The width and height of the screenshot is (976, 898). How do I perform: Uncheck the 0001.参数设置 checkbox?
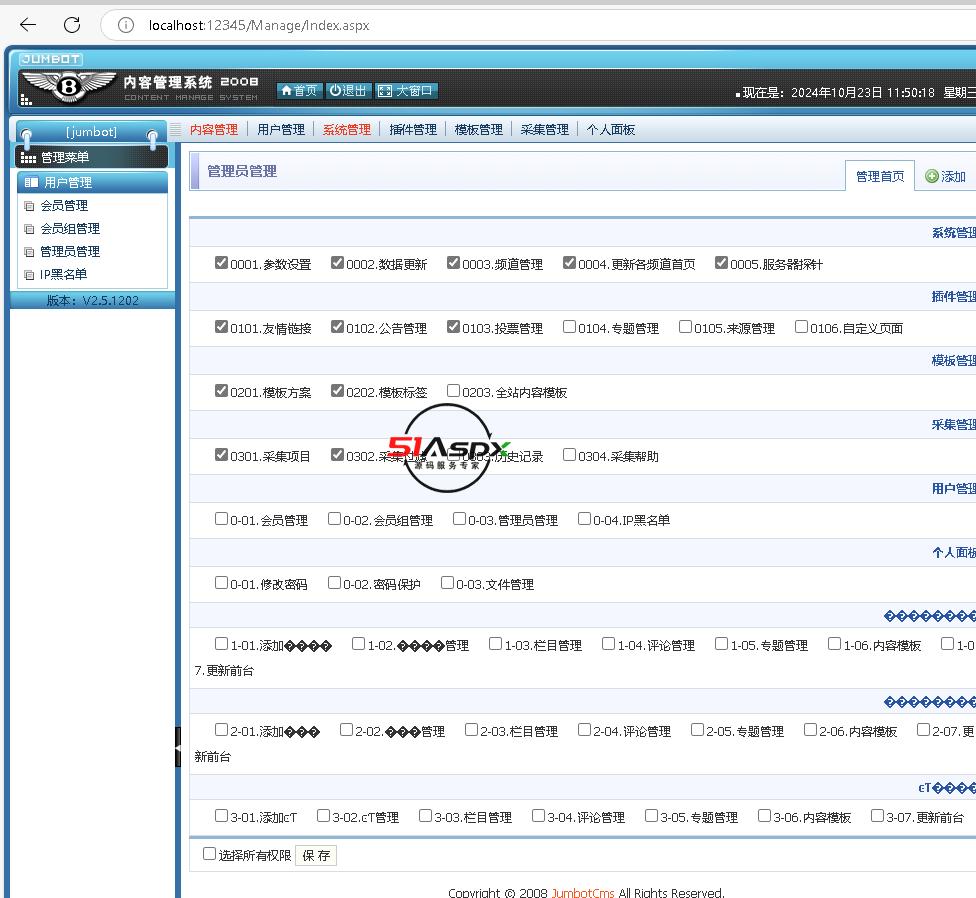[221, 263]
